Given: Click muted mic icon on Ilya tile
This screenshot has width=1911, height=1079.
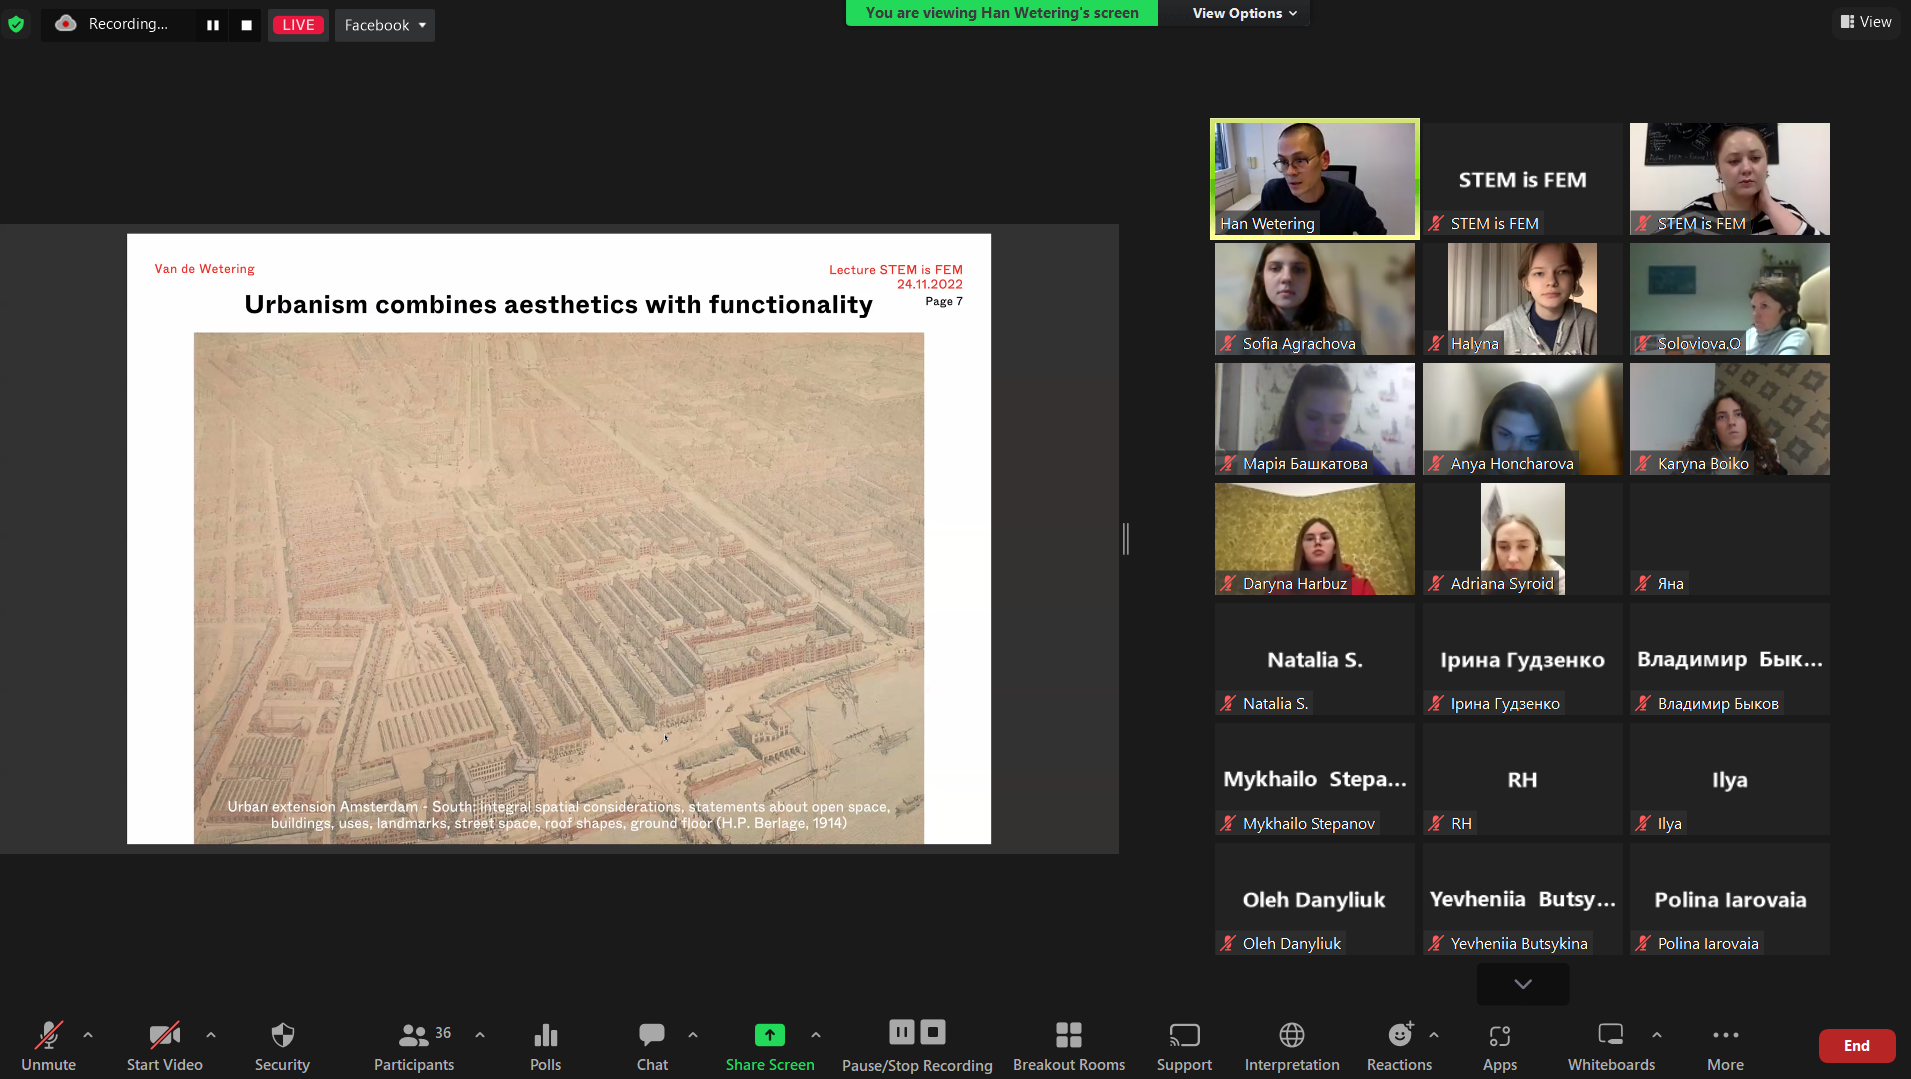Looking at the screenshot, I should coord(1643,824).
